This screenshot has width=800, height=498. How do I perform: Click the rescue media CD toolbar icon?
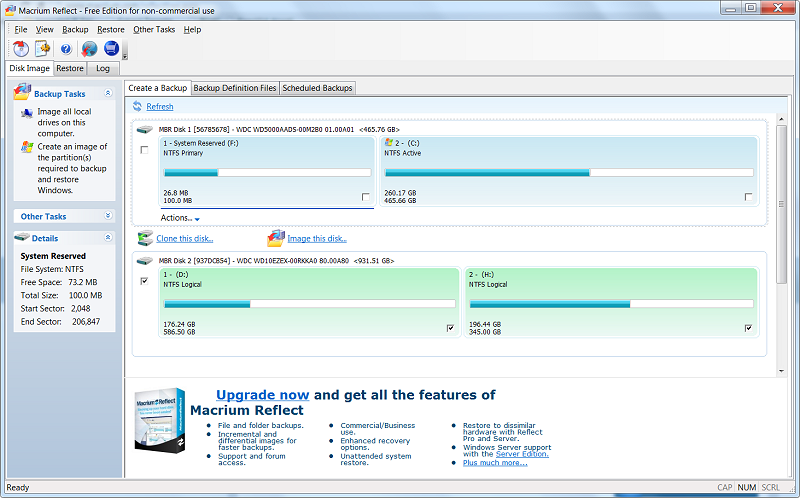click(x=20, y=48)
